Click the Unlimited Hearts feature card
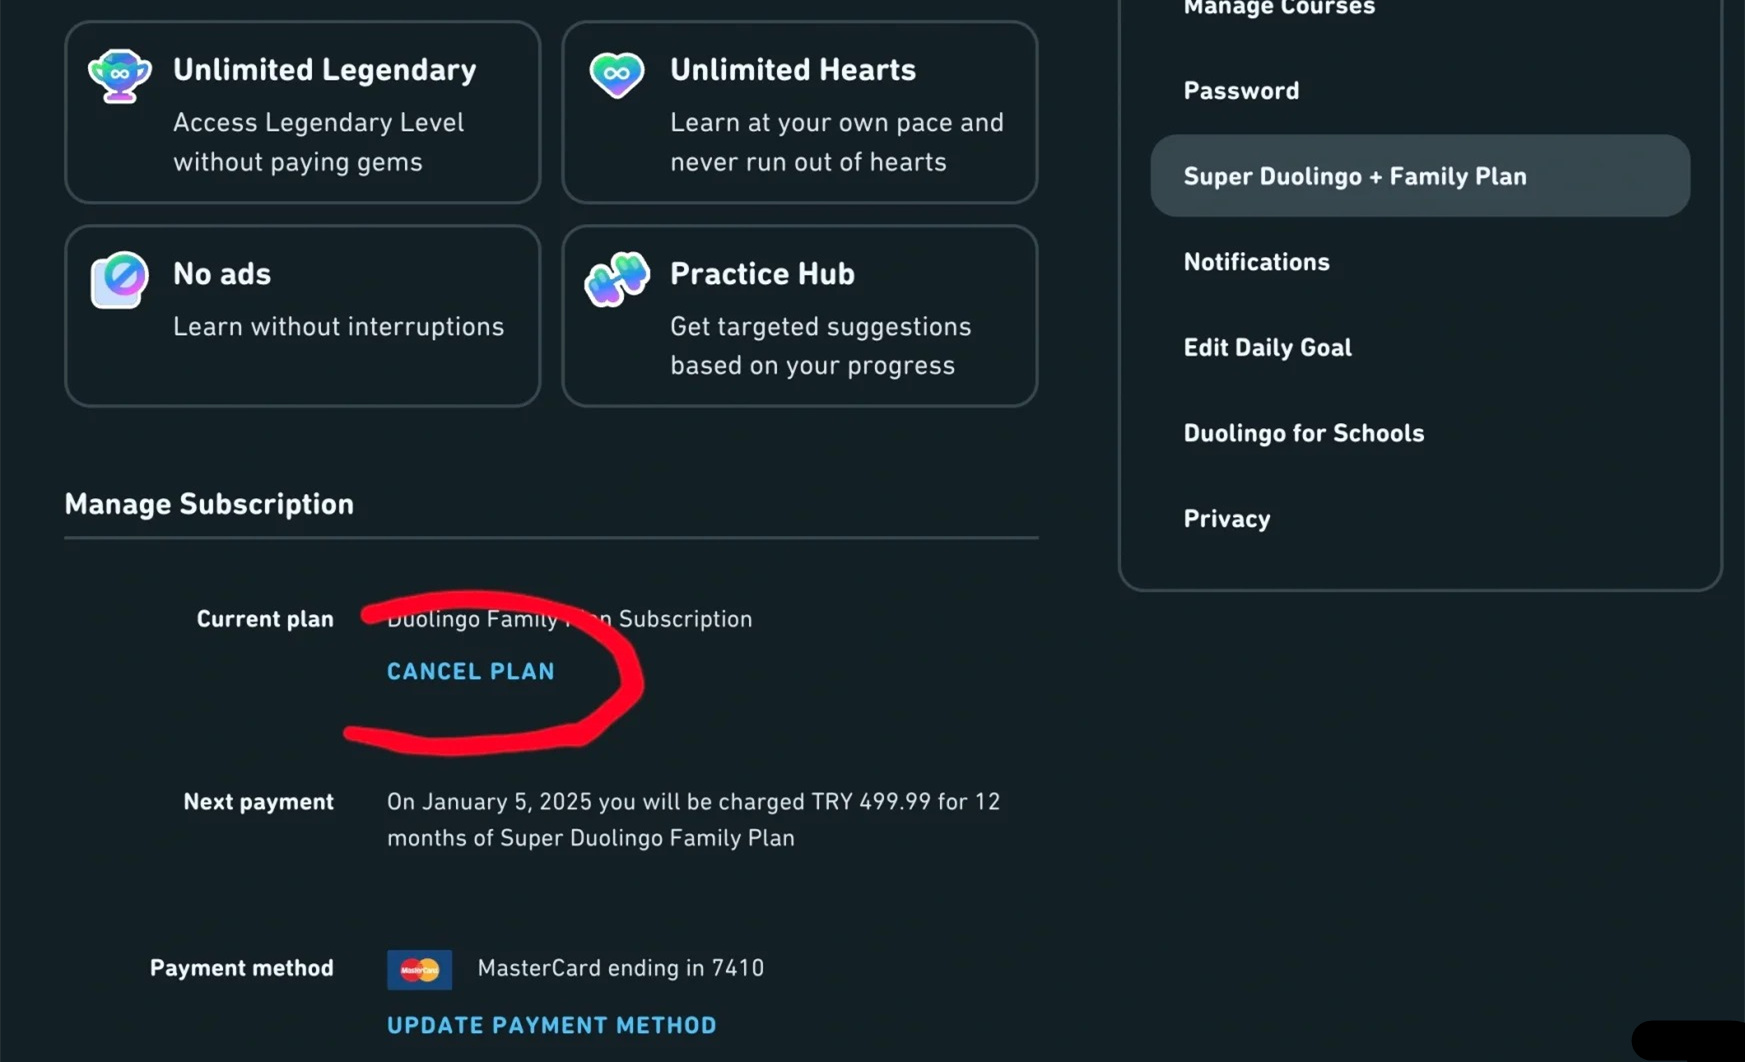1745x1062 pixels. click(800, 111)
